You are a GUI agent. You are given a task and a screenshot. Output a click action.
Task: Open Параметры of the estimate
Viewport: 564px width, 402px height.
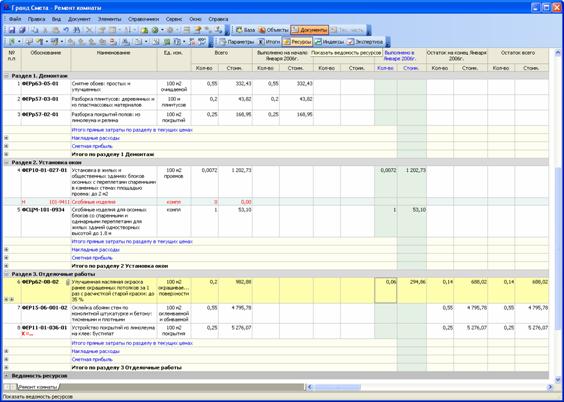click(237, 42)
